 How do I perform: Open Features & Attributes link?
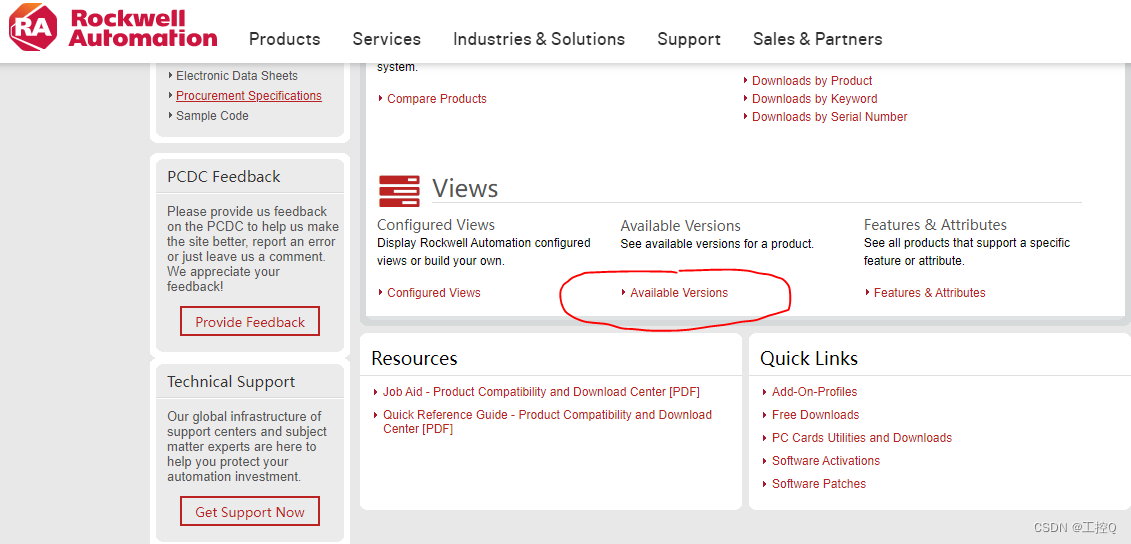pos(929,293)
